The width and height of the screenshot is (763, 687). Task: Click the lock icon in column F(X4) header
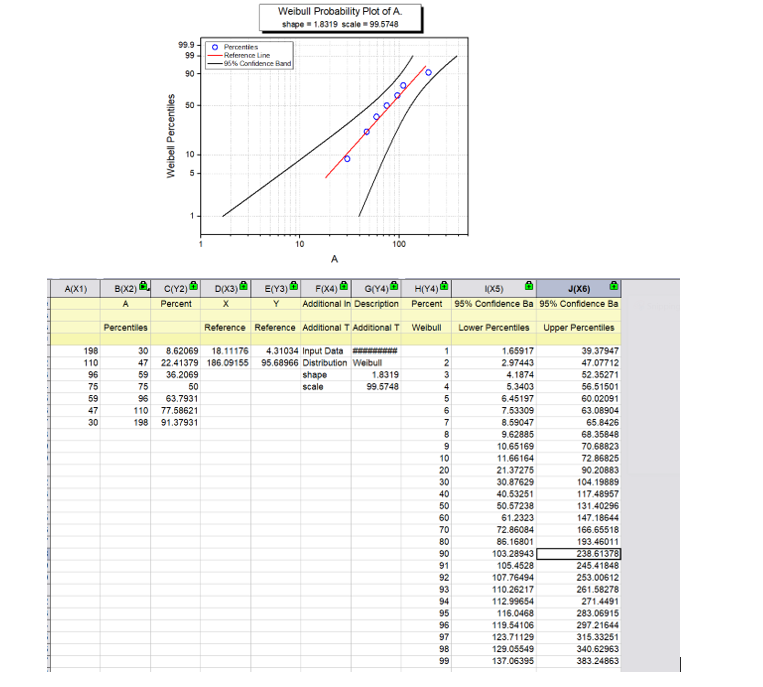[344, 286]
